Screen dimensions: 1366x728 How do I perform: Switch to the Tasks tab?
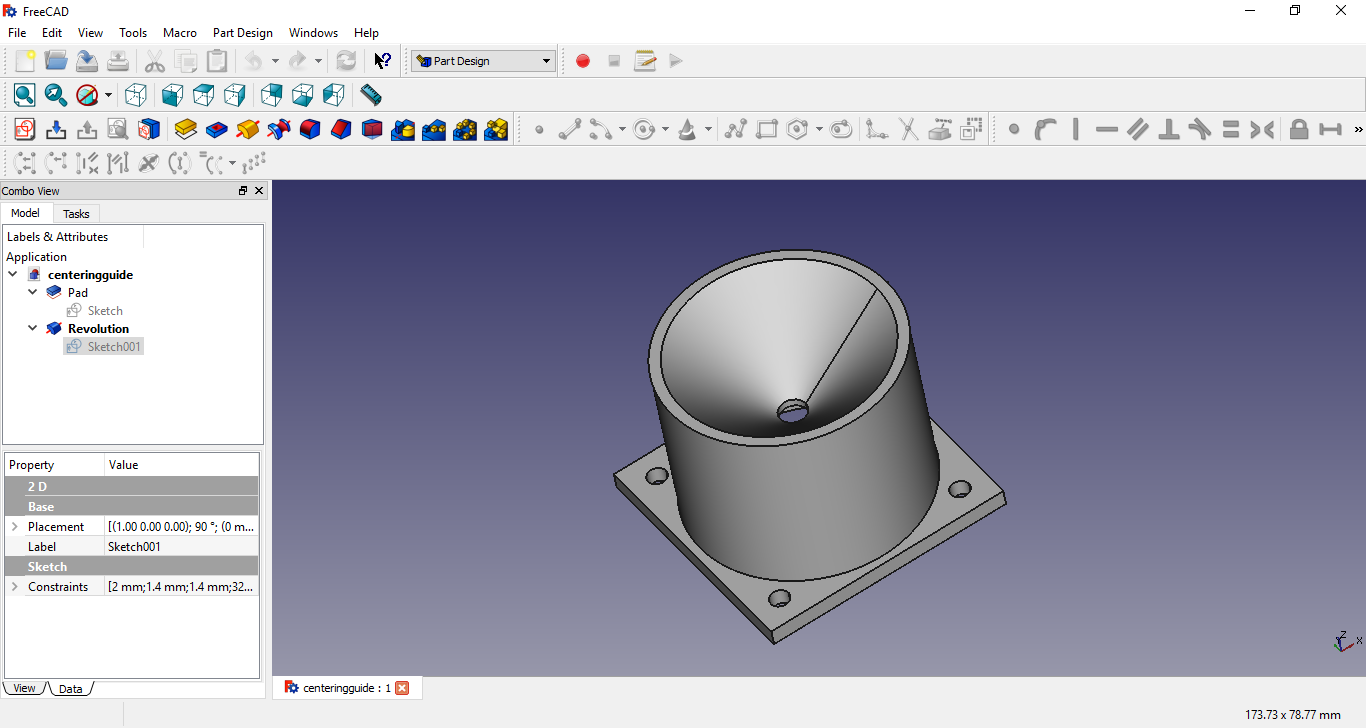pyautogui.click(x=76, y=214)
